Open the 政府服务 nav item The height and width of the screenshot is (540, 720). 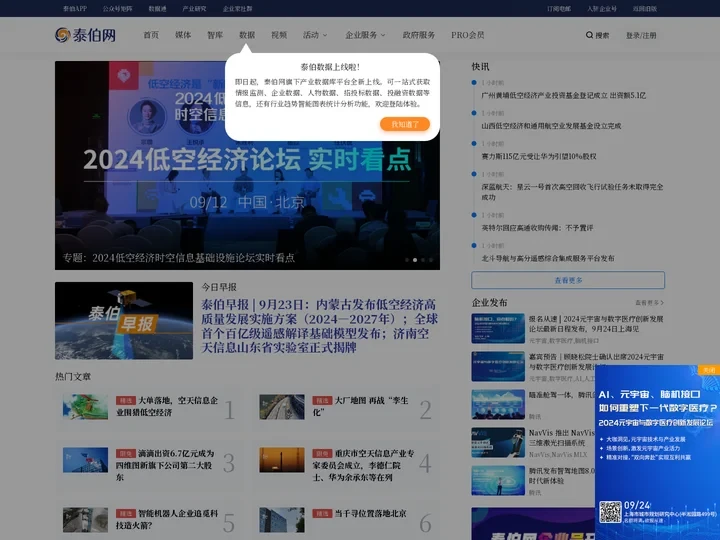tap(419, 35)
